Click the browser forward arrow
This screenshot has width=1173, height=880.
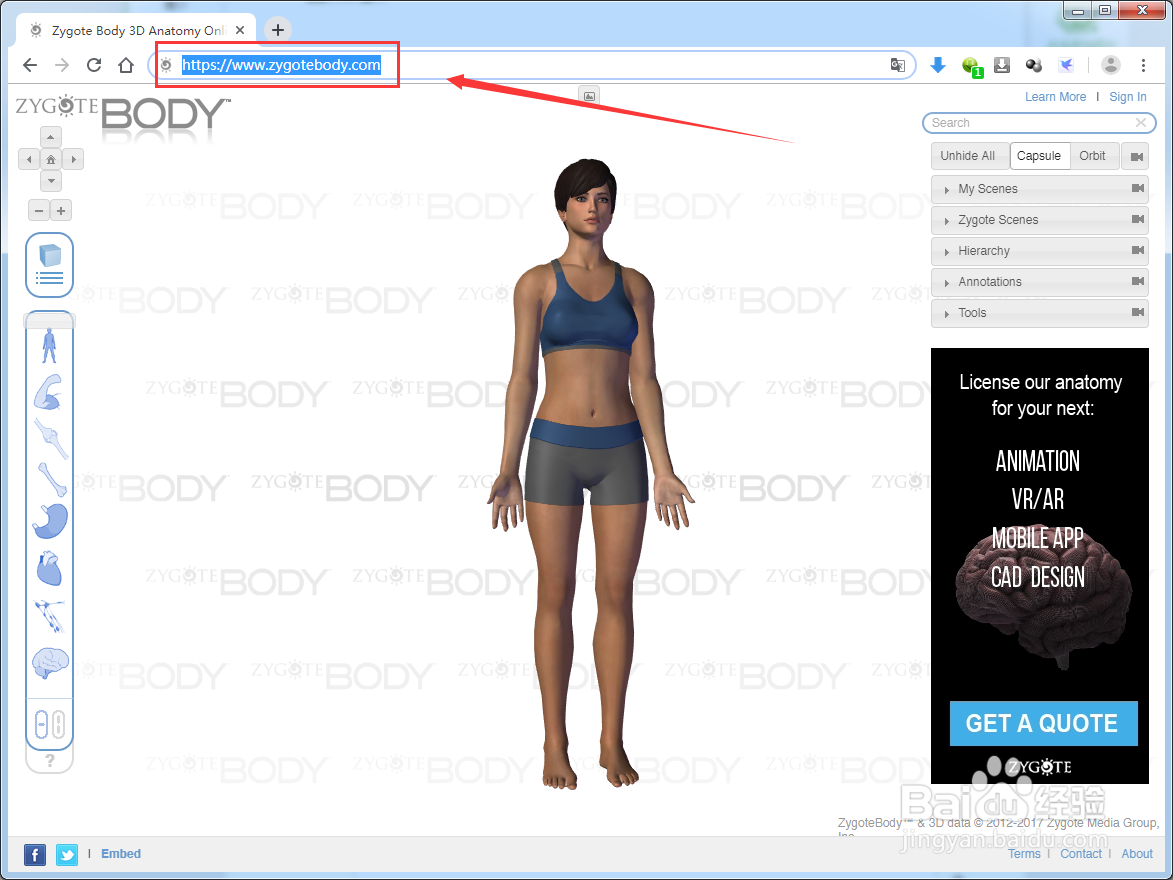click(x=62, y=65)
